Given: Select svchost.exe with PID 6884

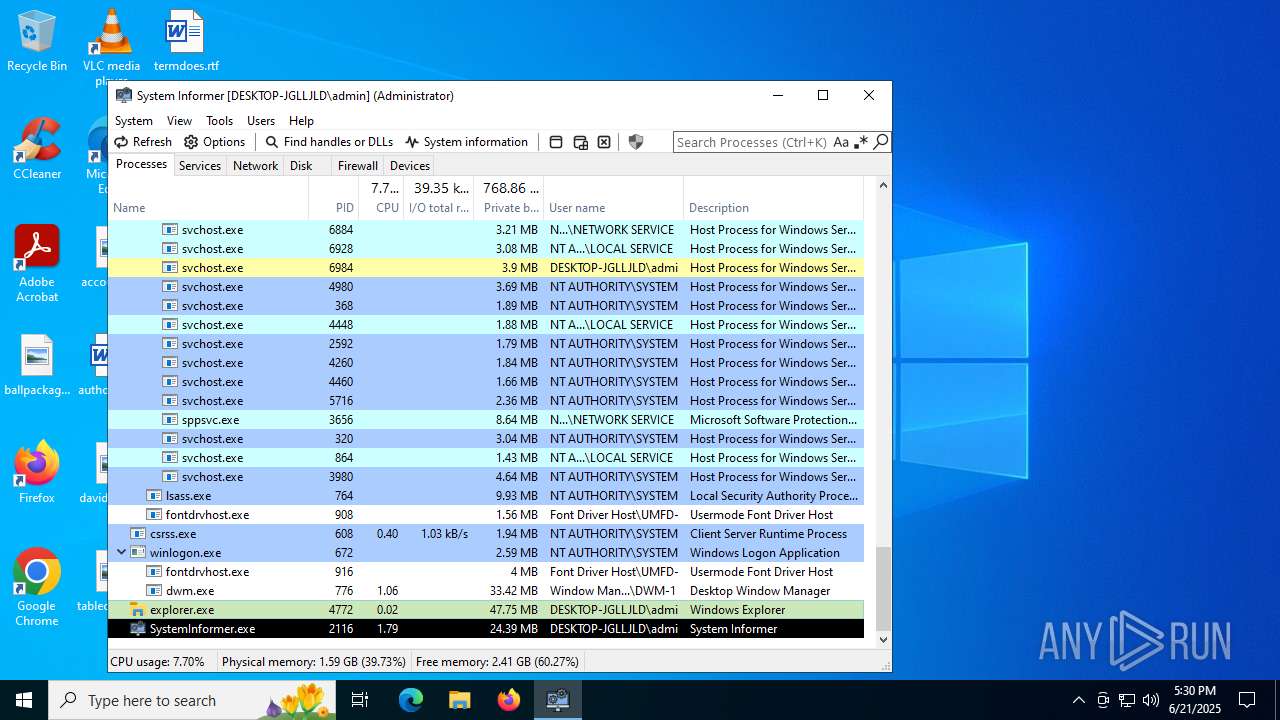Looking at the screenshot, I should pyautogui.click(x=486, y=230).
